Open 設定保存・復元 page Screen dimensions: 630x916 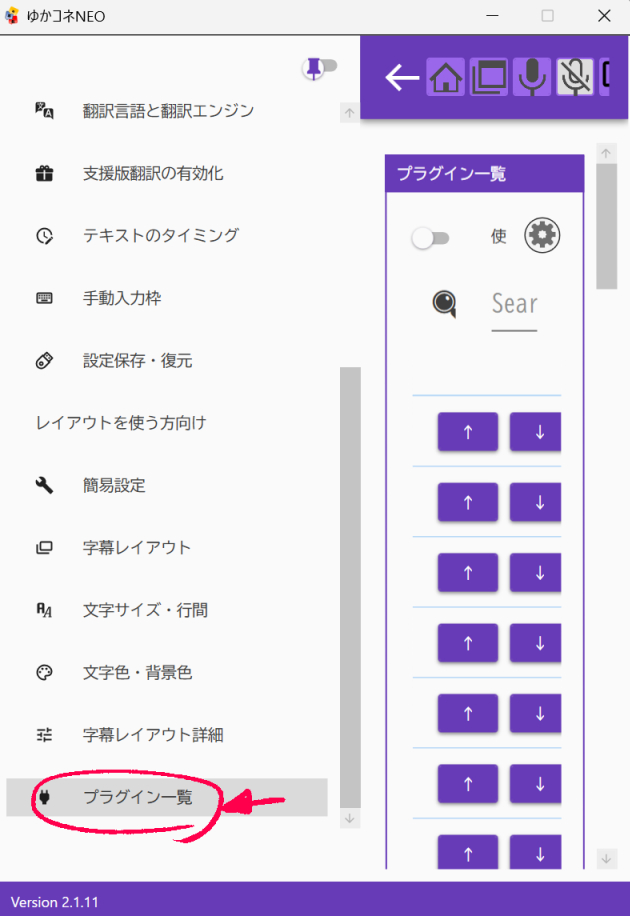pos(137,360)
